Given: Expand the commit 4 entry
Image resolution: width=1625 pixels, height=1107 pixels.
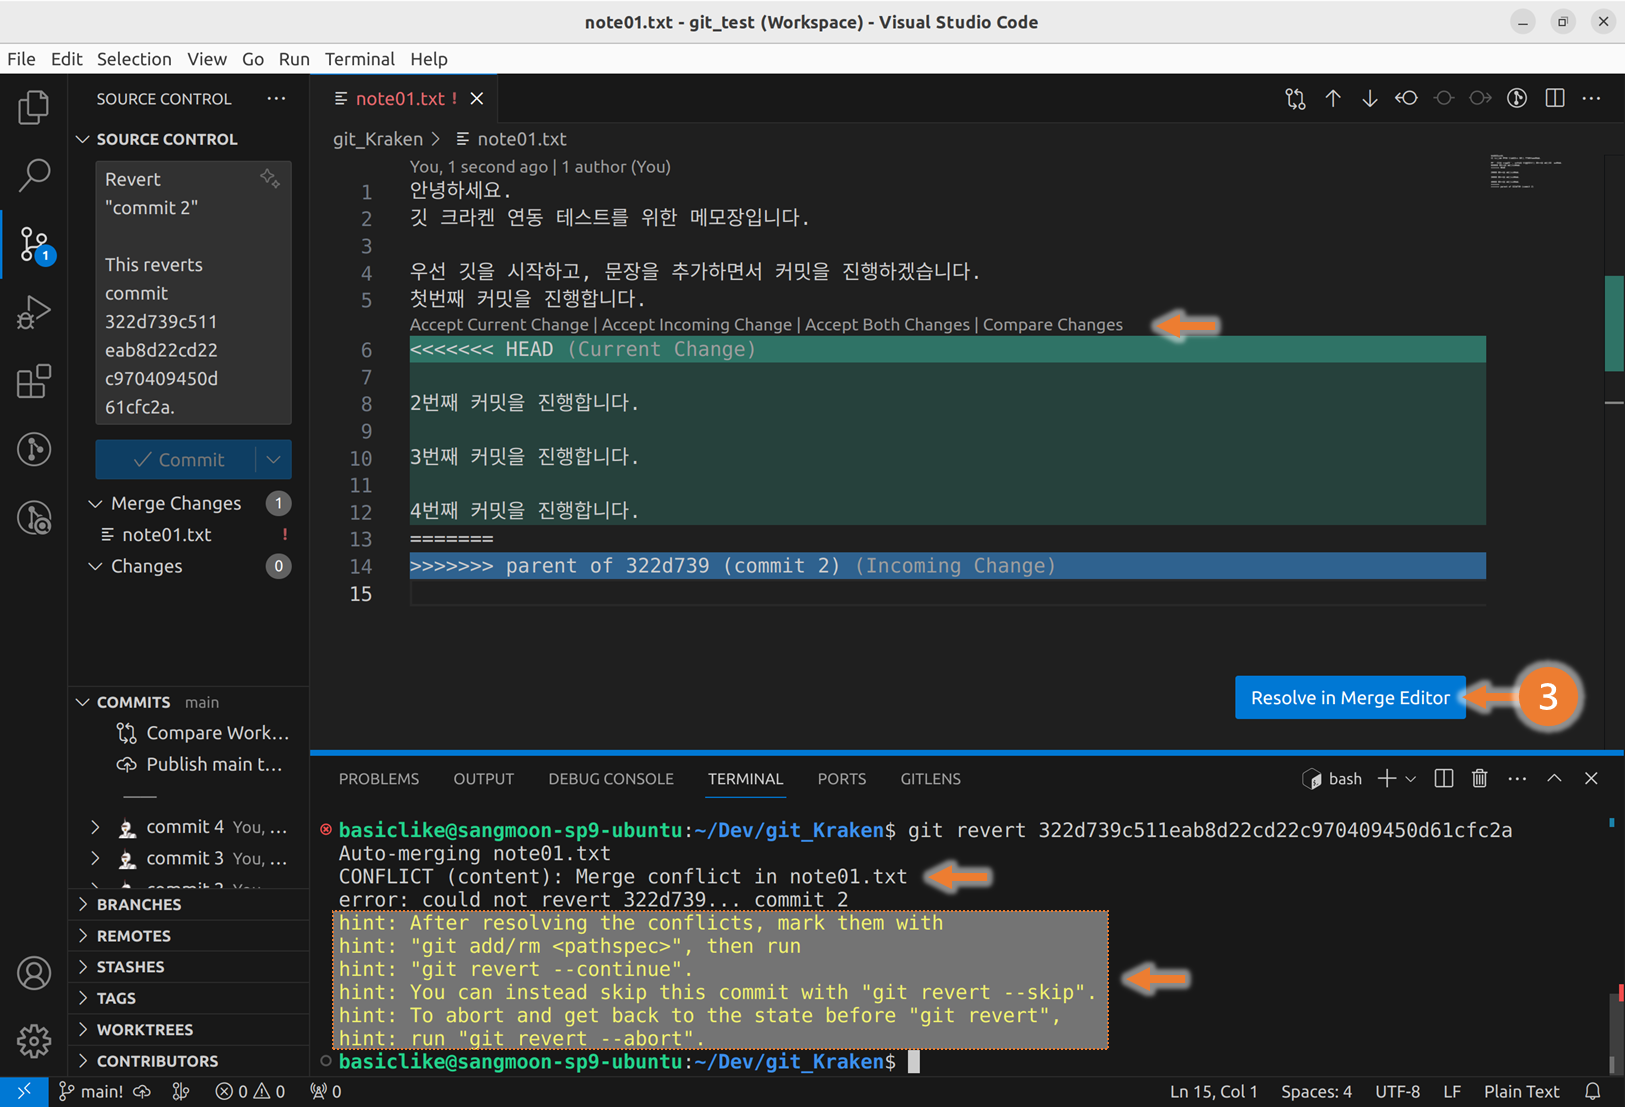Looking at the screenshot, I should click(95, 827).
